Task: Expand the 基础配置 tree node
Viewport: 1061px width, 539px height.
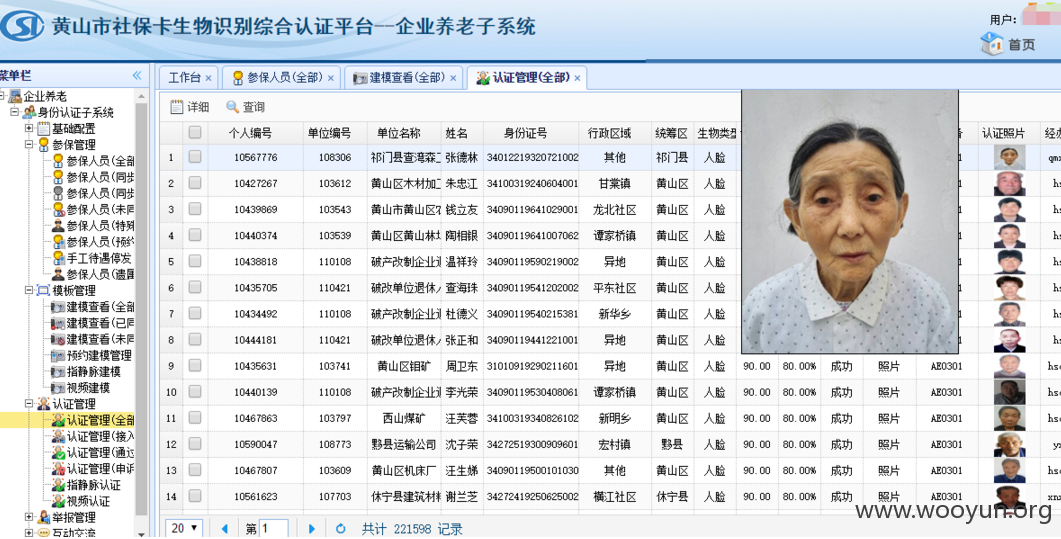Action: point(29,128)
